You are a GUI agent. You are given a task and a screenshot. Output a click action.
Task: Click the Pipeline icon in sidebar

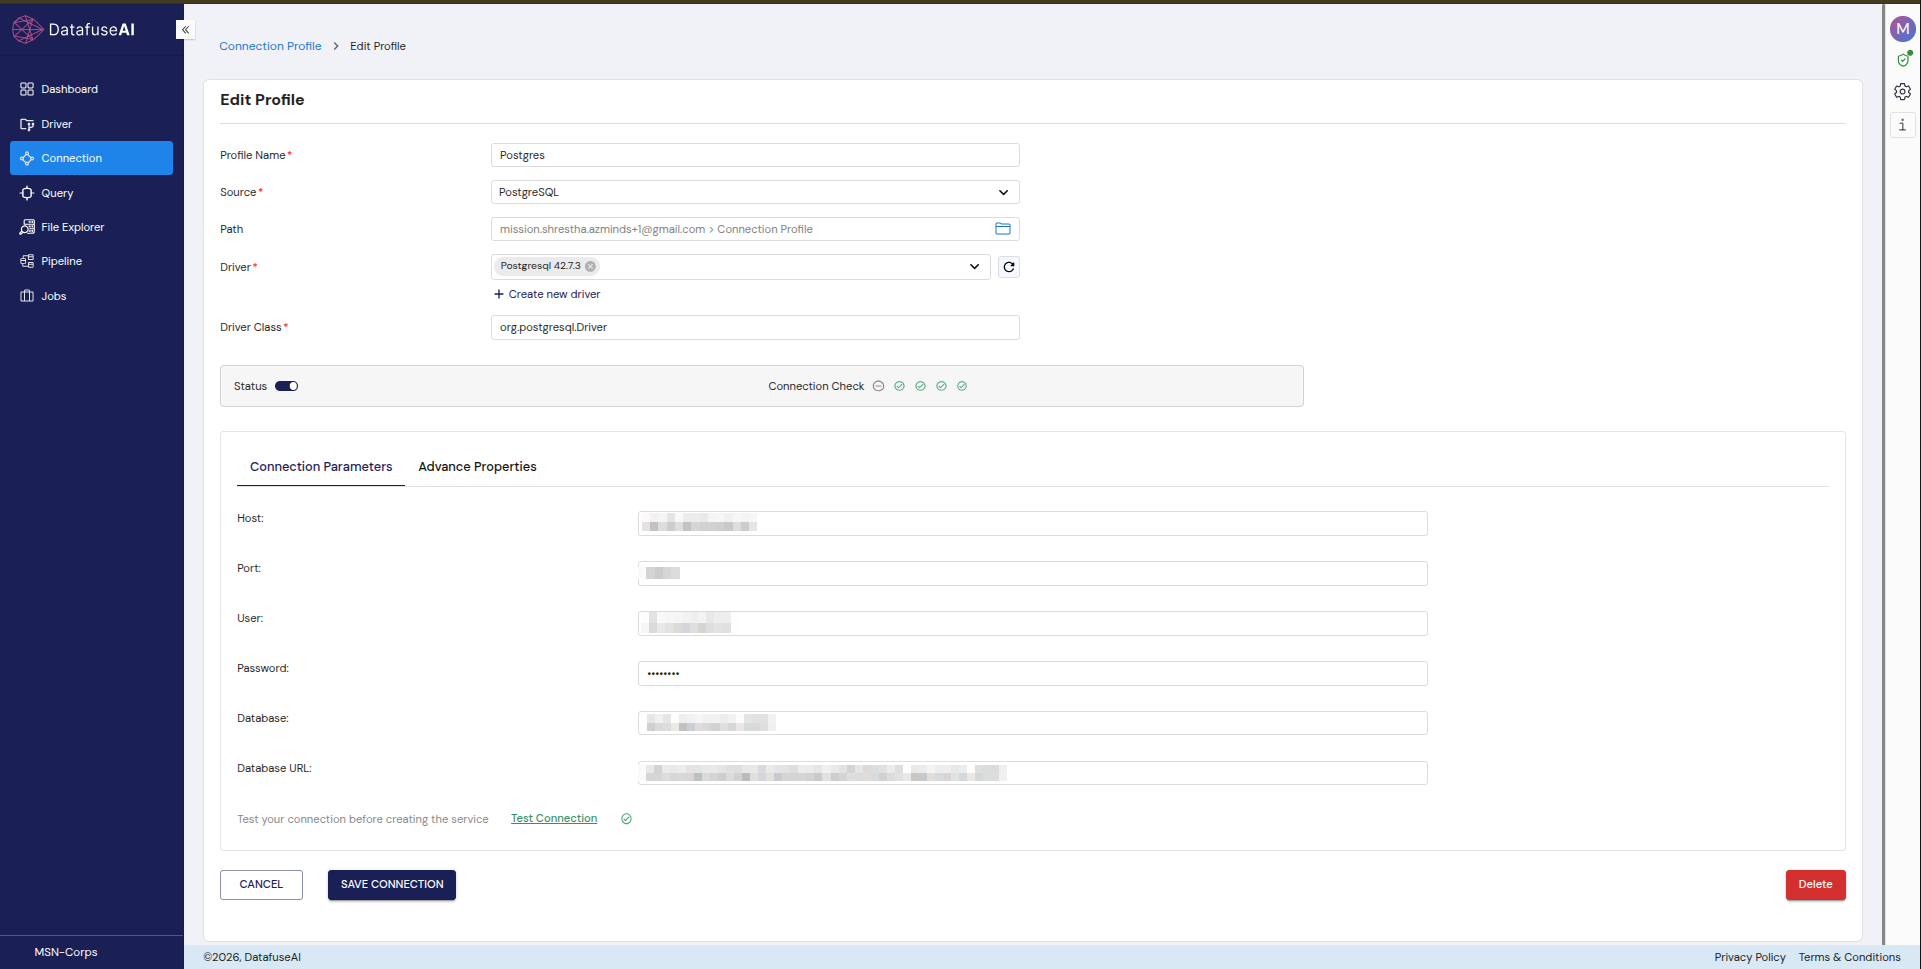(27, 261)
